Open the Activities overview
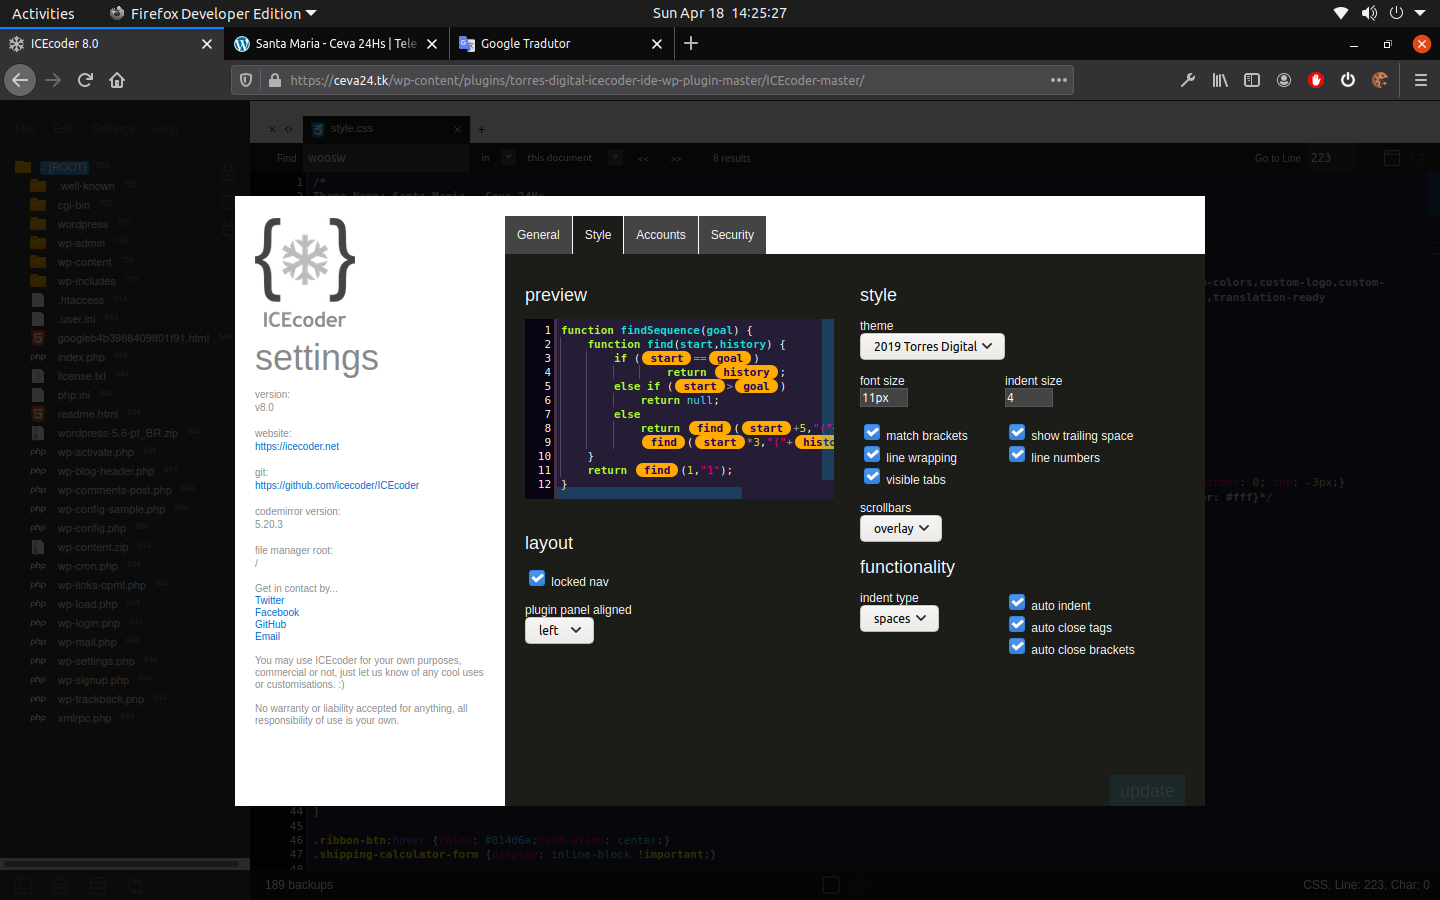Viewport: 1440px width, 900px height. coord(43,13)
